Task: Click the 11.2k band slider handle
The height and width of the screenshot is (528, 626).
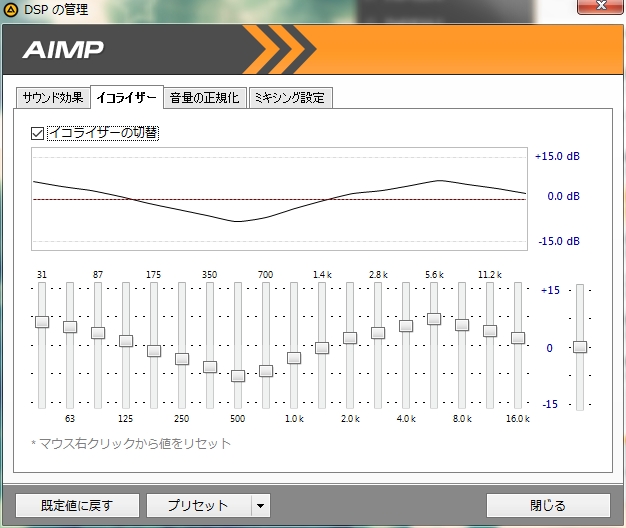Action: pyautogui.click(x=490, y=331)
